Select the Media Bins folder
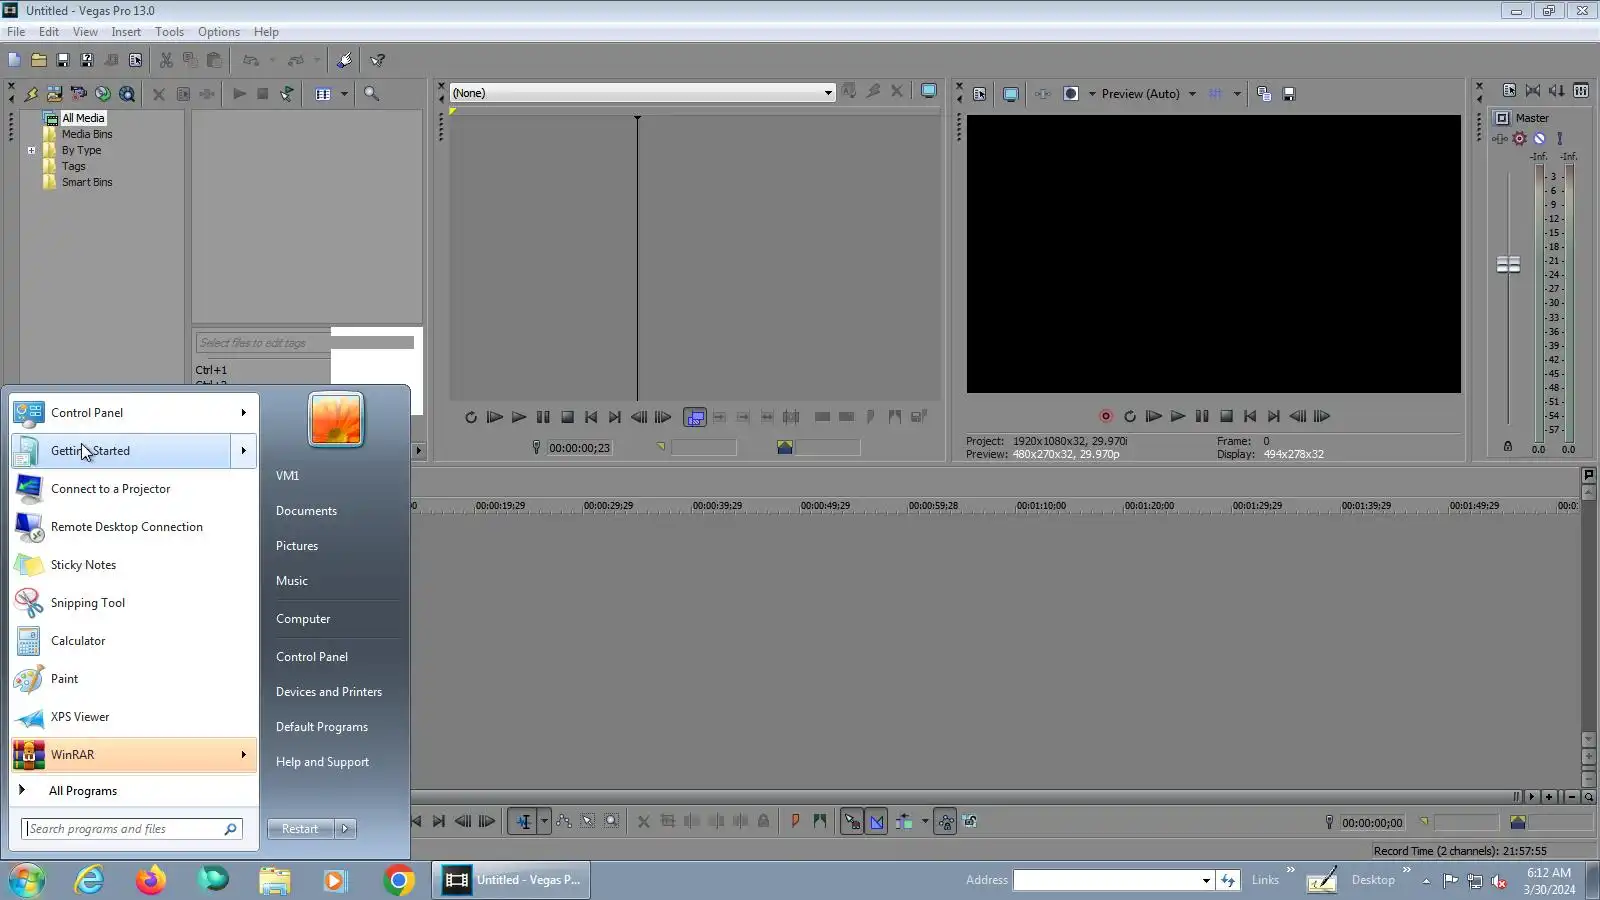 87,134
